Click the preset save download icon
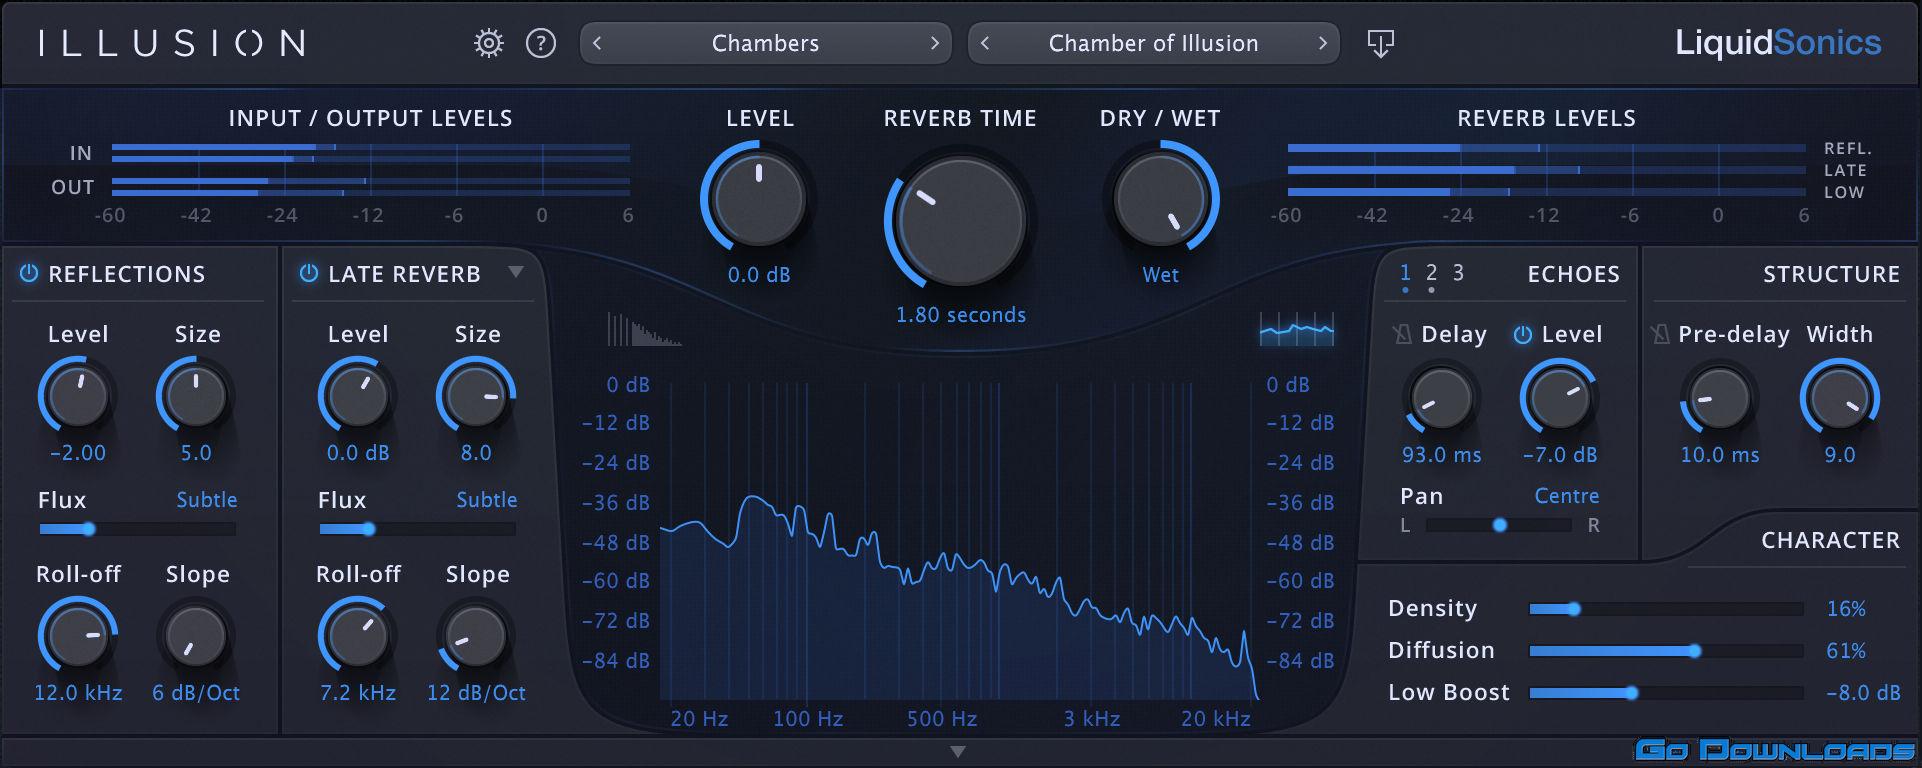 [x=1380, y=43]
